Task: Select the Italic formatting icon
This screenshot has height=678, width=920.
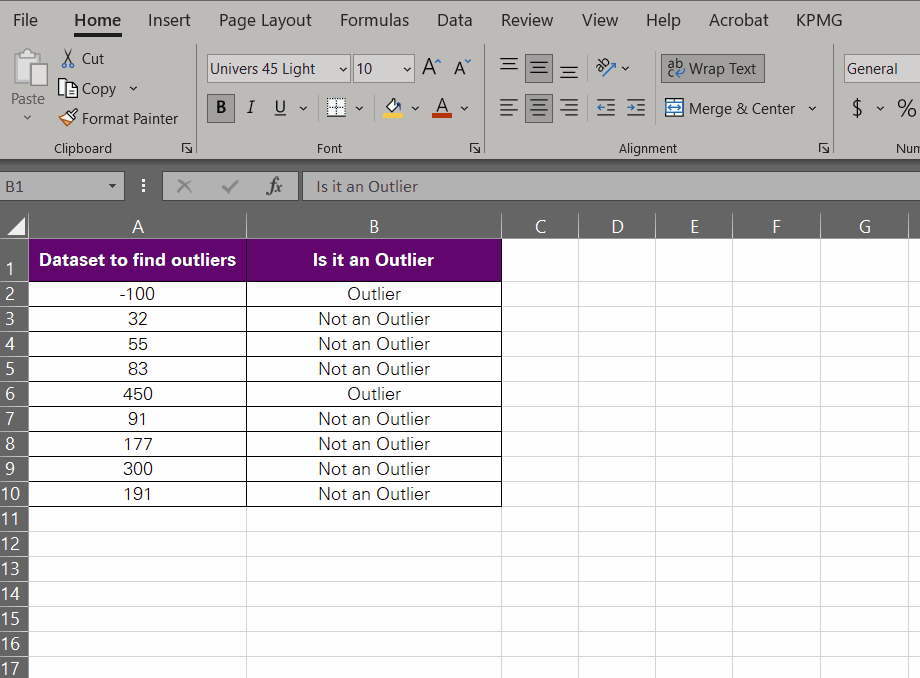Action: (x=250, y=108)
